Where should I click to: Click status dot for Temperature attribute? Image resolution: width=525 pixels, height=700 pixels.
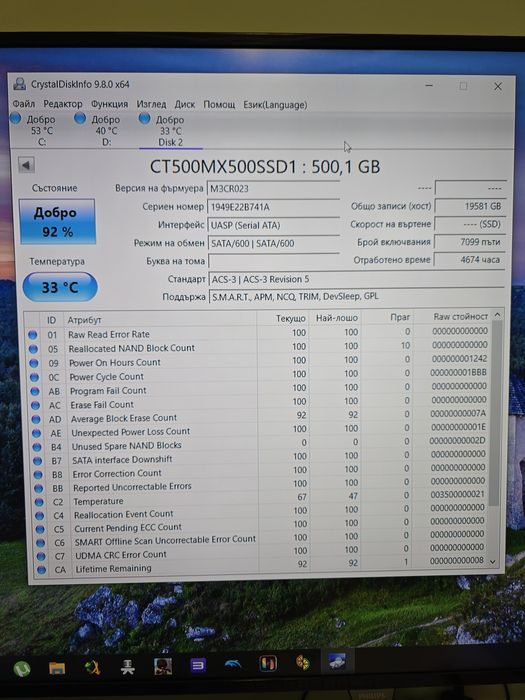pyautogui.click(x=39, y=502)
